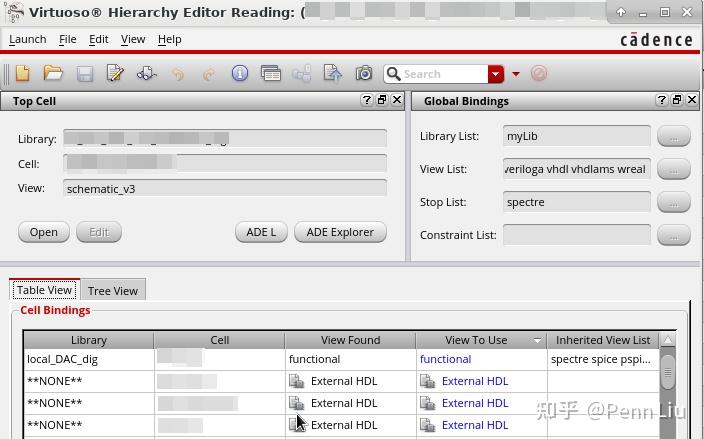Viewport: 704px width, 439px height.
Task: Click the empty Constraint List field
Action: pyautogui.click(x=576, y=235)
